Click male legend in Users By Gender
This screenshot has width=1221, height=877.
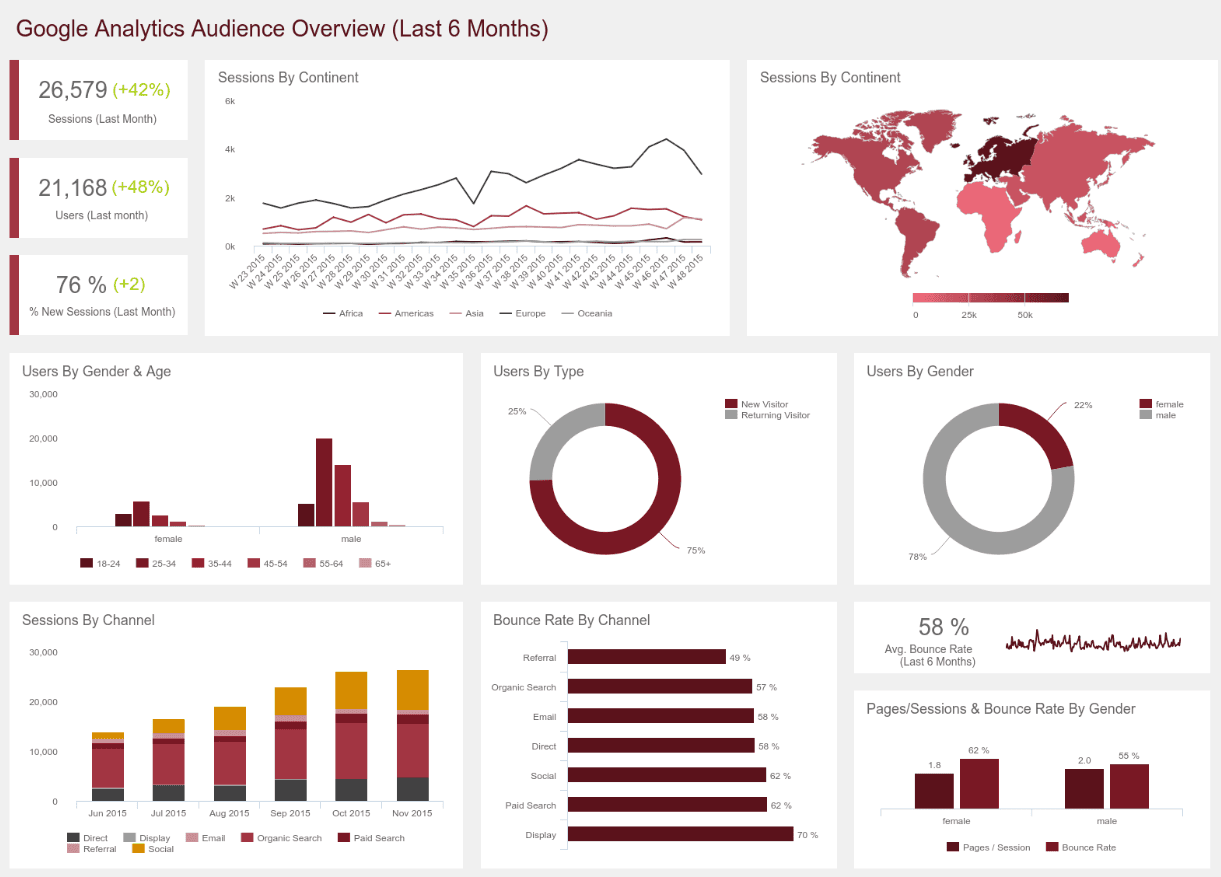point(1158,415)
